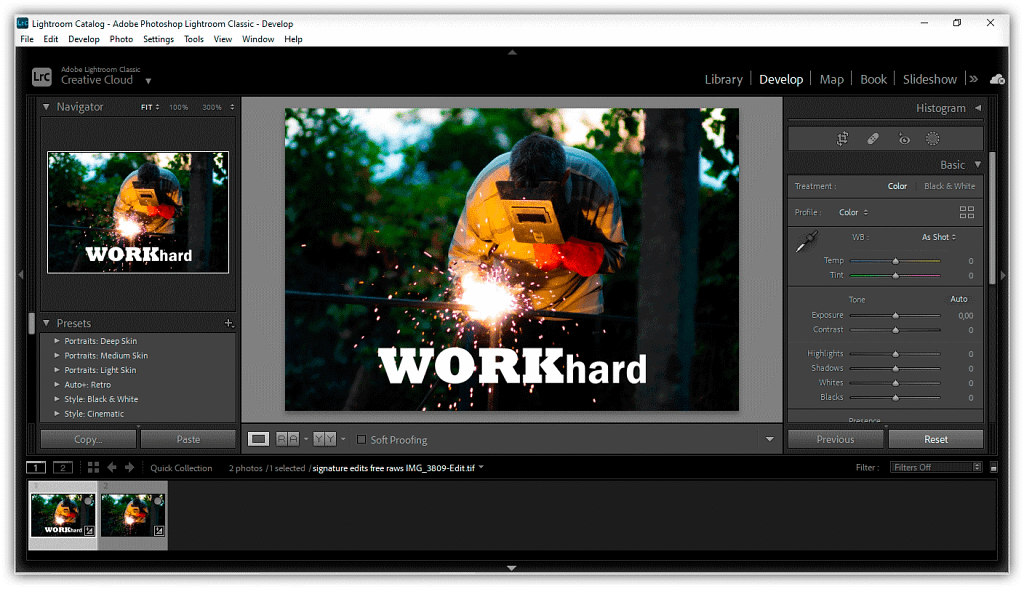Click the Exposure slider handle
Image resolution: width=1024 pixels, height=589 pixels.
(x=895, y=315)
